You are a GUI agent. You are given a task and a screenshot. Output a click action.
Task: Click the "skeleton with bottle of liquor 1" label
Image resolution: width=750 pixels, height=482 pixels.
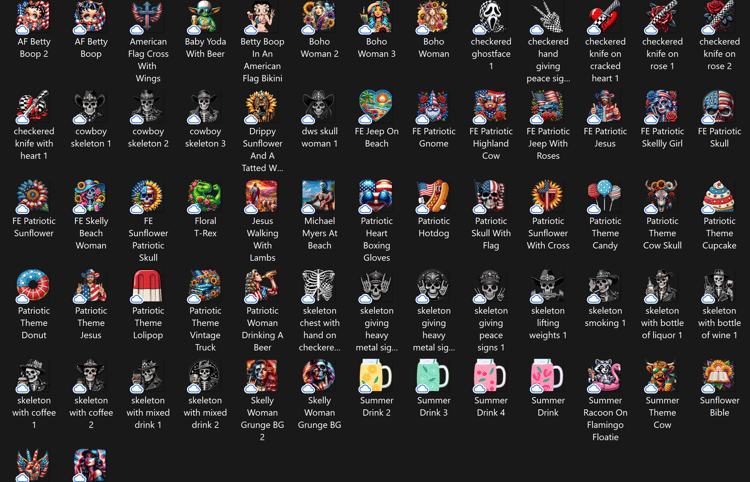[x=662, y=323]
